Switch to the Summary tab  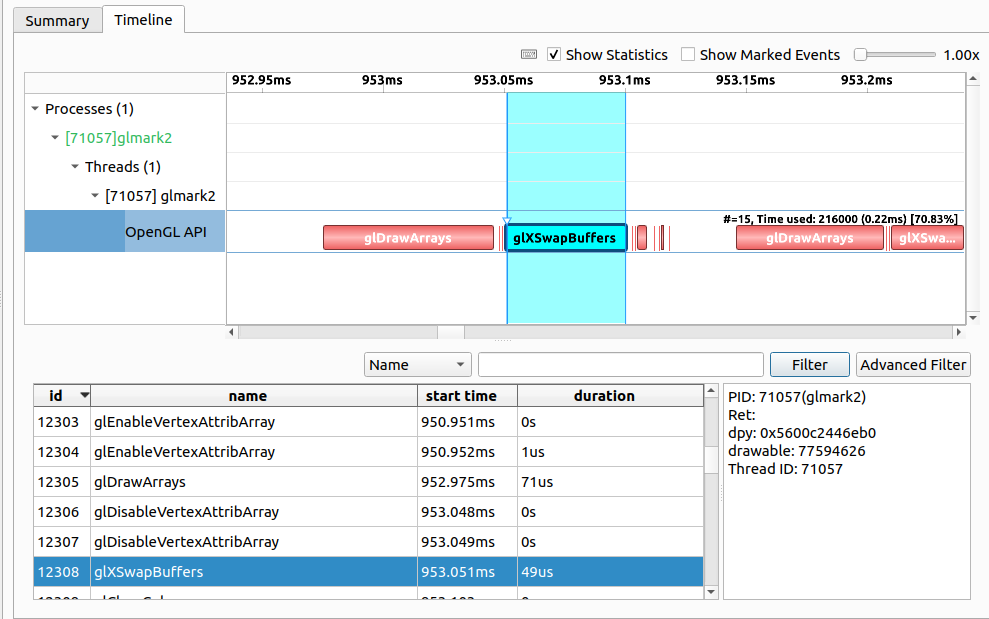click(57, 20)
